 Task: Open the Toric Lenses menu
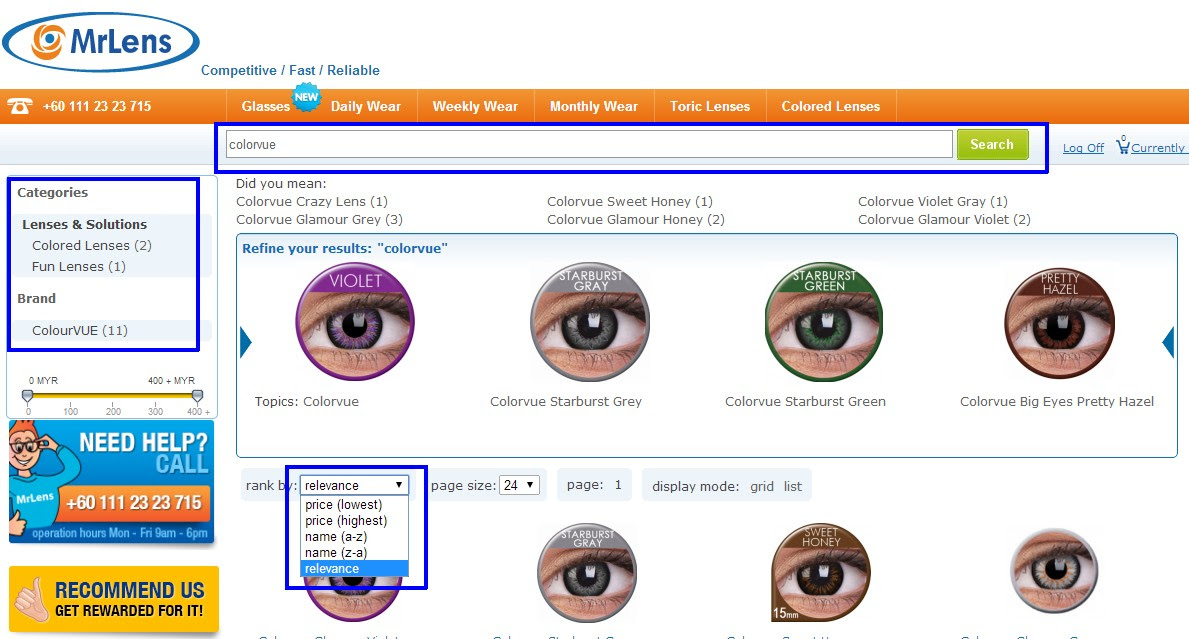710,106
